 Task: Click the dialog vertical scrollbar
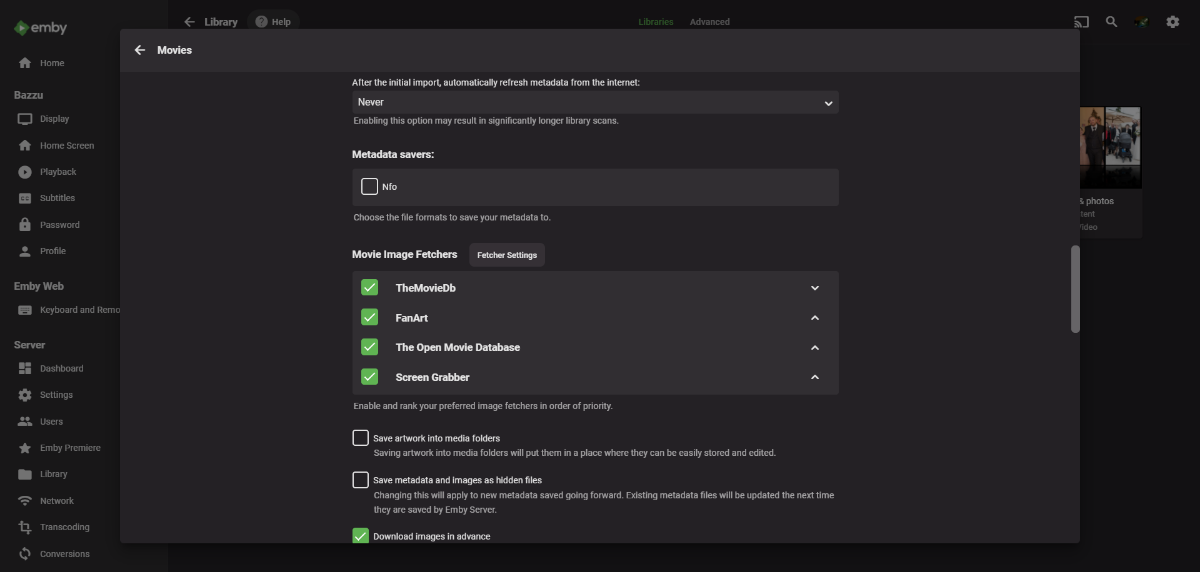pos(1075,290)
